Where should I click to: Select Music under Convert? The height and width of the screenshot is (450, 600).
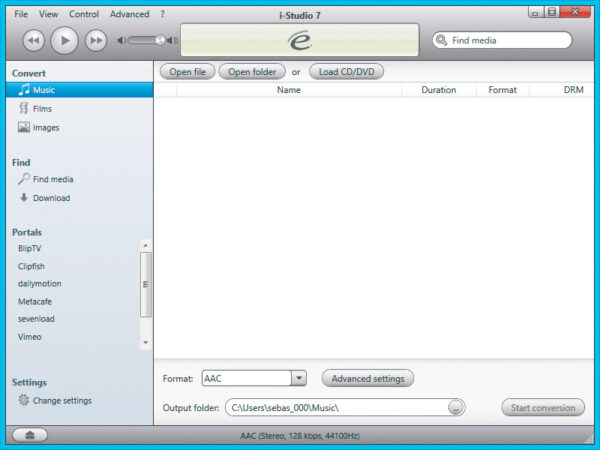pos(43,90)
